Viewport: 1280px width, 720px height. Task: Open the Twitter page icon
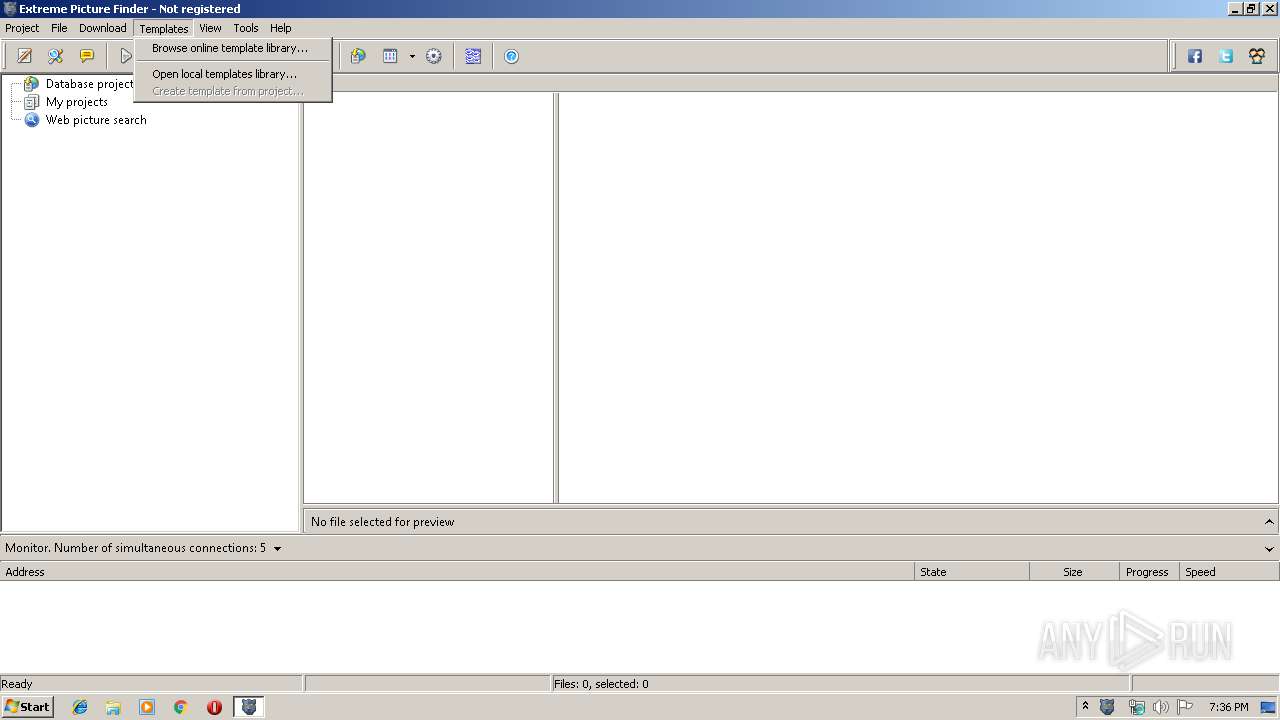tap(1226, 56)
